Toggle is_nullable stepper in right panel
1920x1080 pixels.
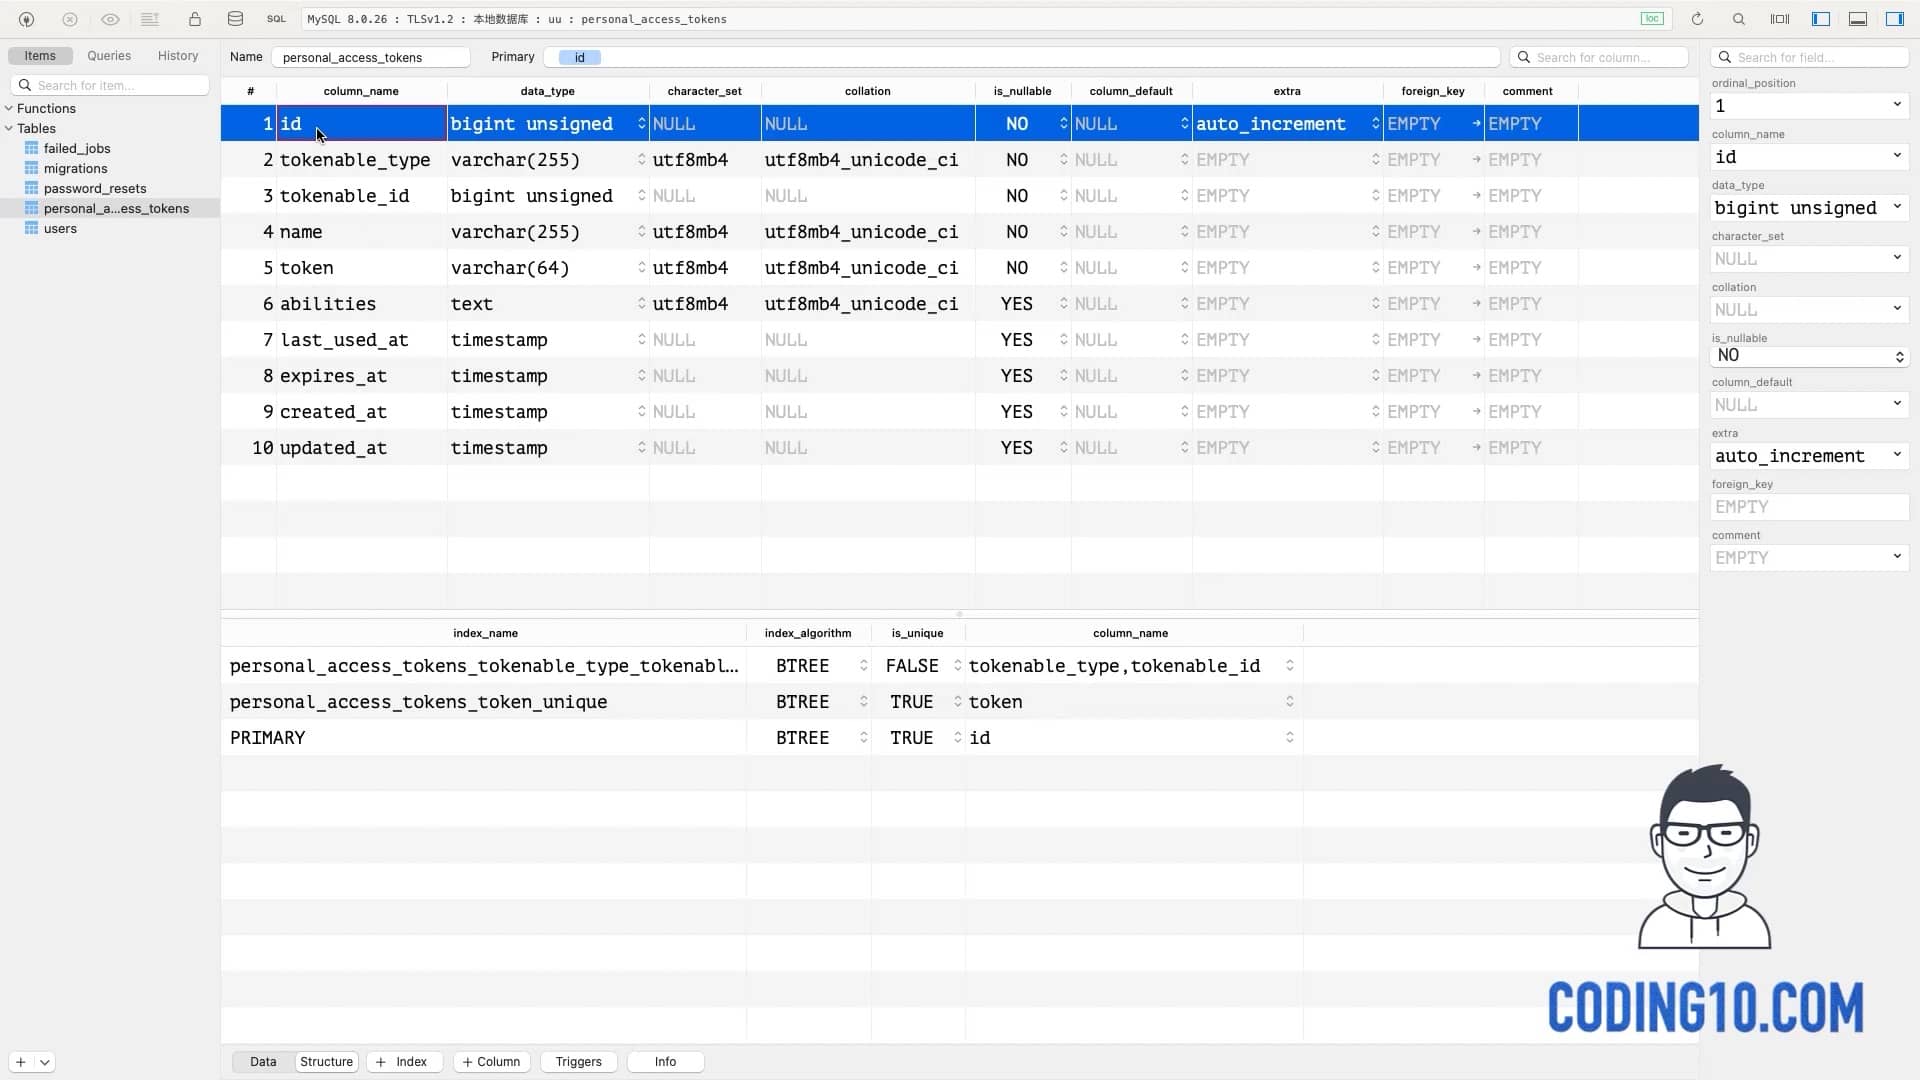[x=1899, y=356]
